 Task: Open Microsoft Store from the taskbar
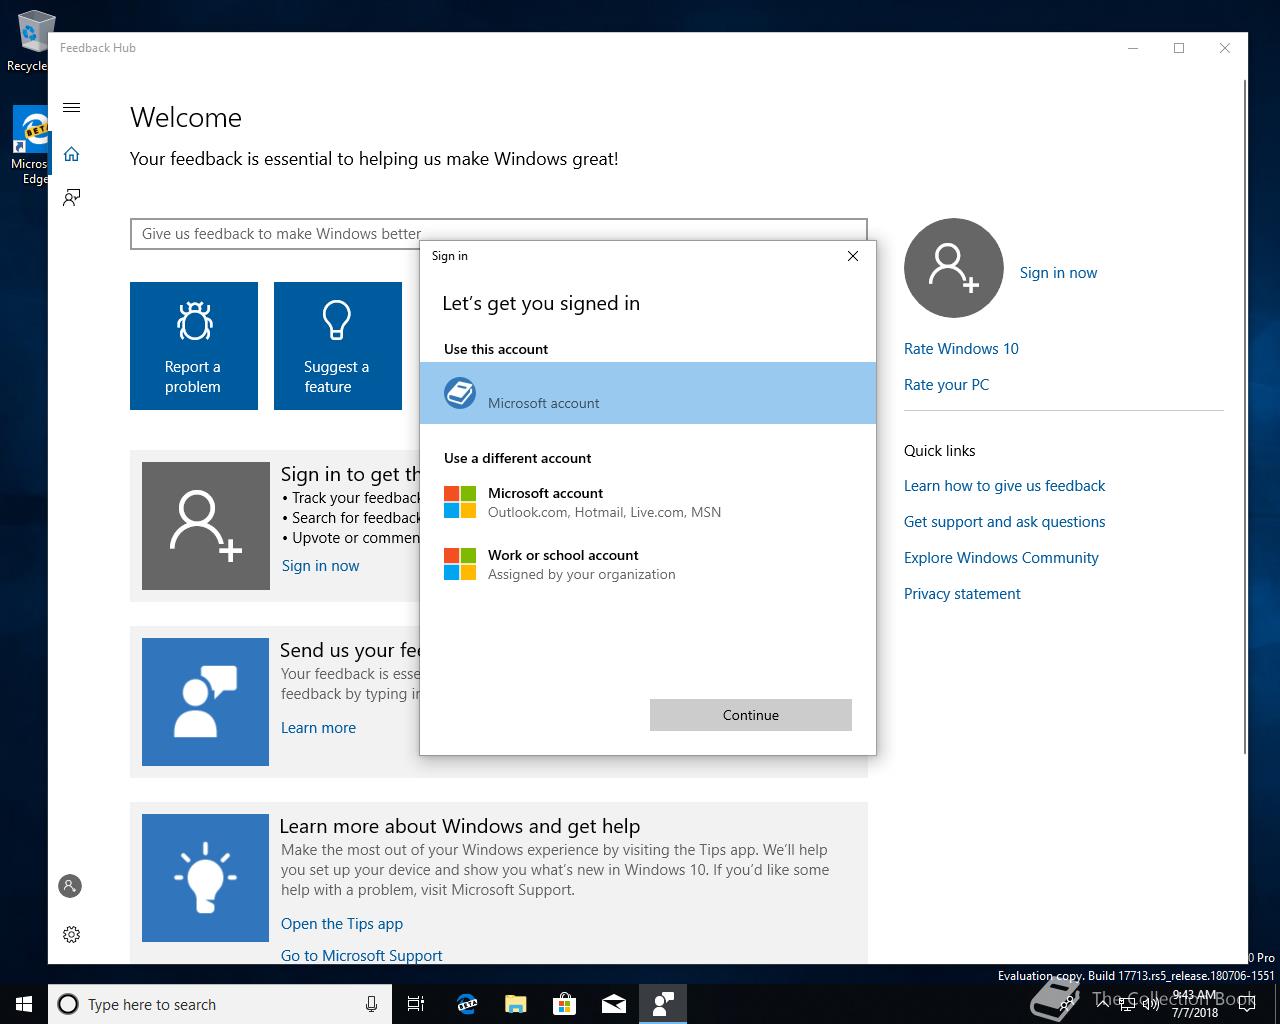(x=564, y=1004)
